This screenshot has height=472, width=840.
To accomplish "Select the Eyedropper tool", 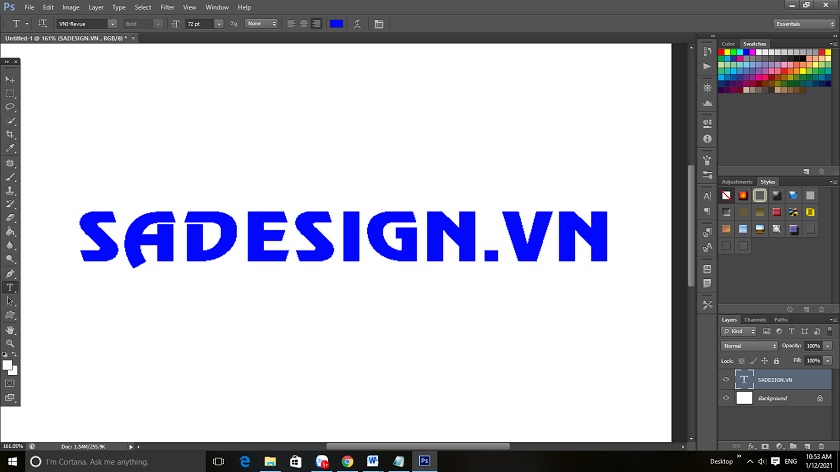I will [x=10, y=148].
